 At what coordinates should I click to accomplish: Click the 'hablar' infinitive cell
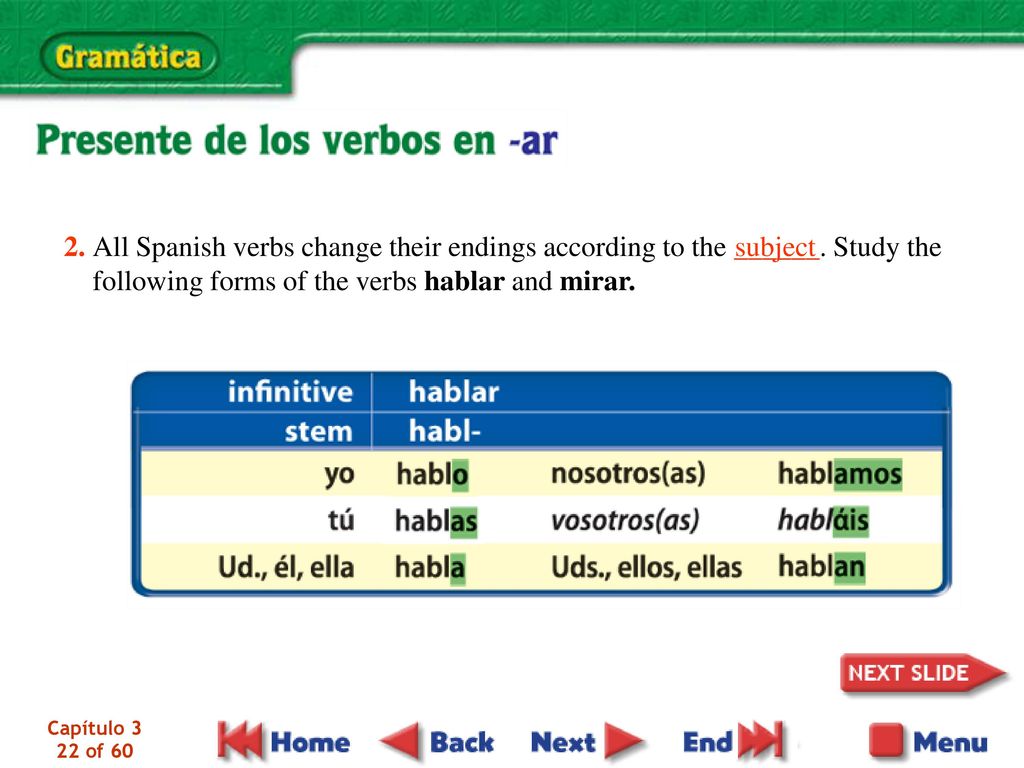coord(454,392)
